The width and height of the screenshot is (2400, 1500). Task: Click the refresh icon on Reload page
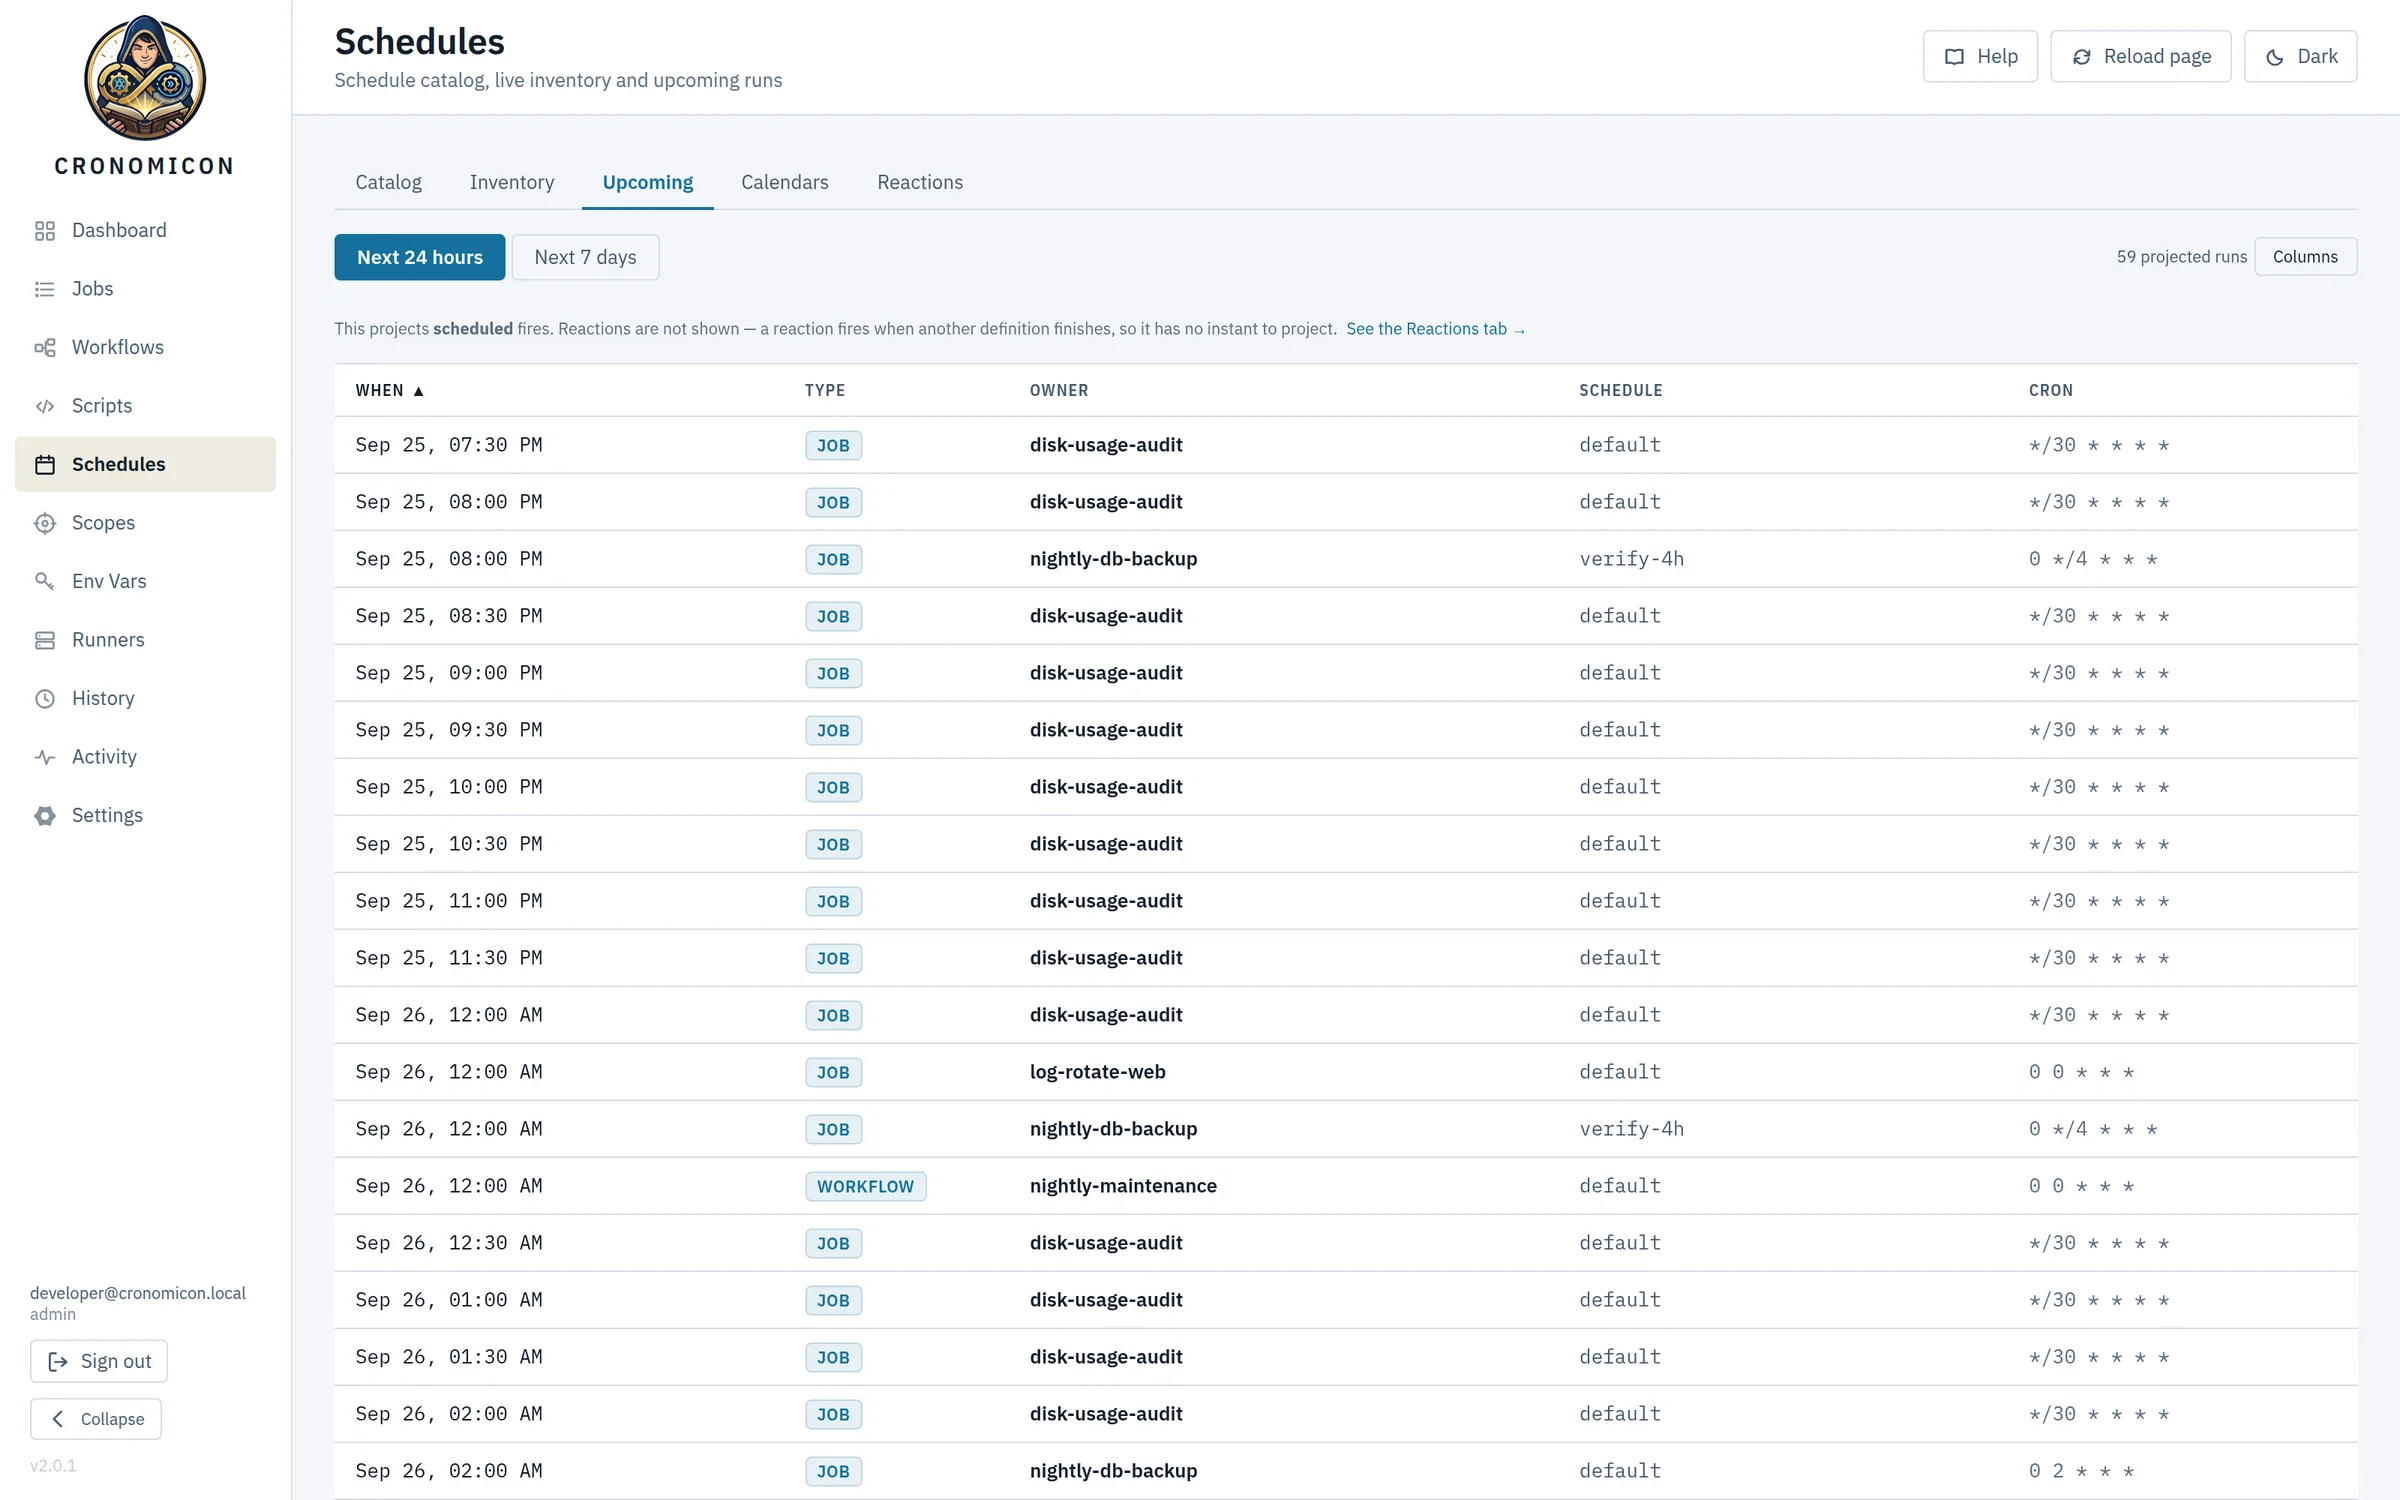pos(2082,57)
